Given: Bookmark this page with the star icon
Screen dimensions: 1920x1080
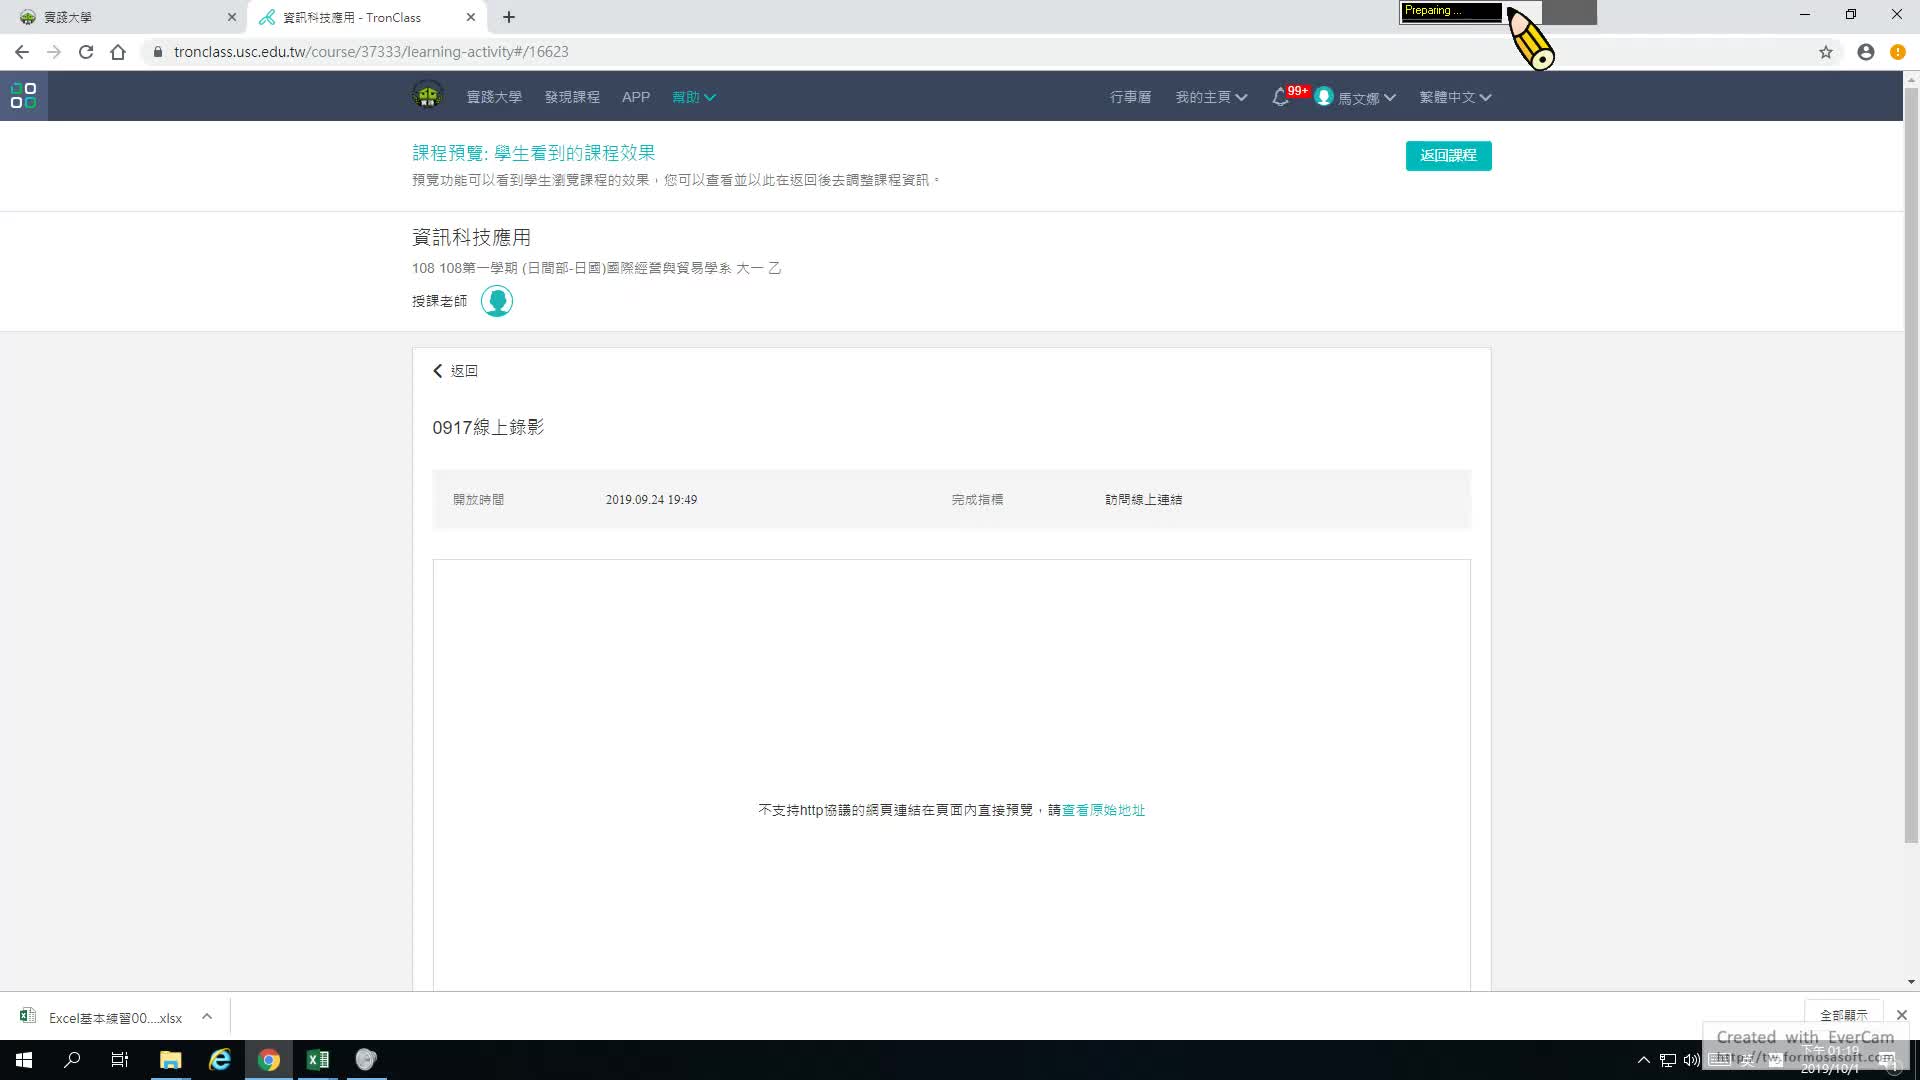Looking at the screenshot, I should (x=1826, y=52).
